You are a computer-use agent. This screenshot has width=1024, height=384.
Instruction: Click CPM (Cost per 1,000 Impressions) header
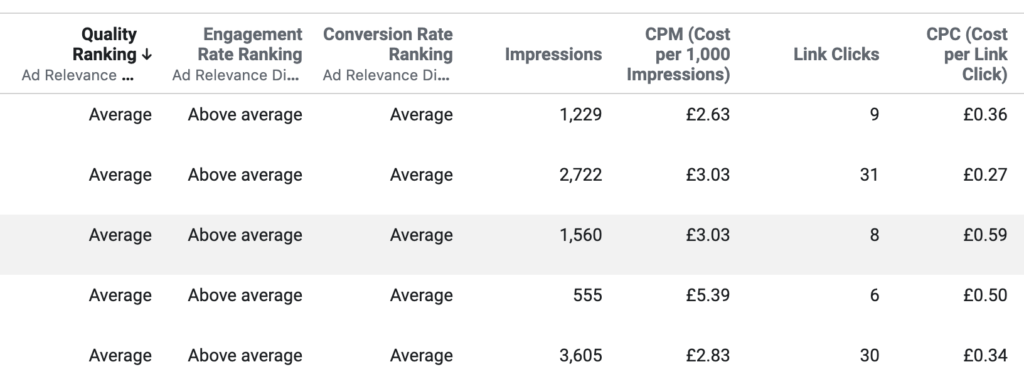(679, 54)
